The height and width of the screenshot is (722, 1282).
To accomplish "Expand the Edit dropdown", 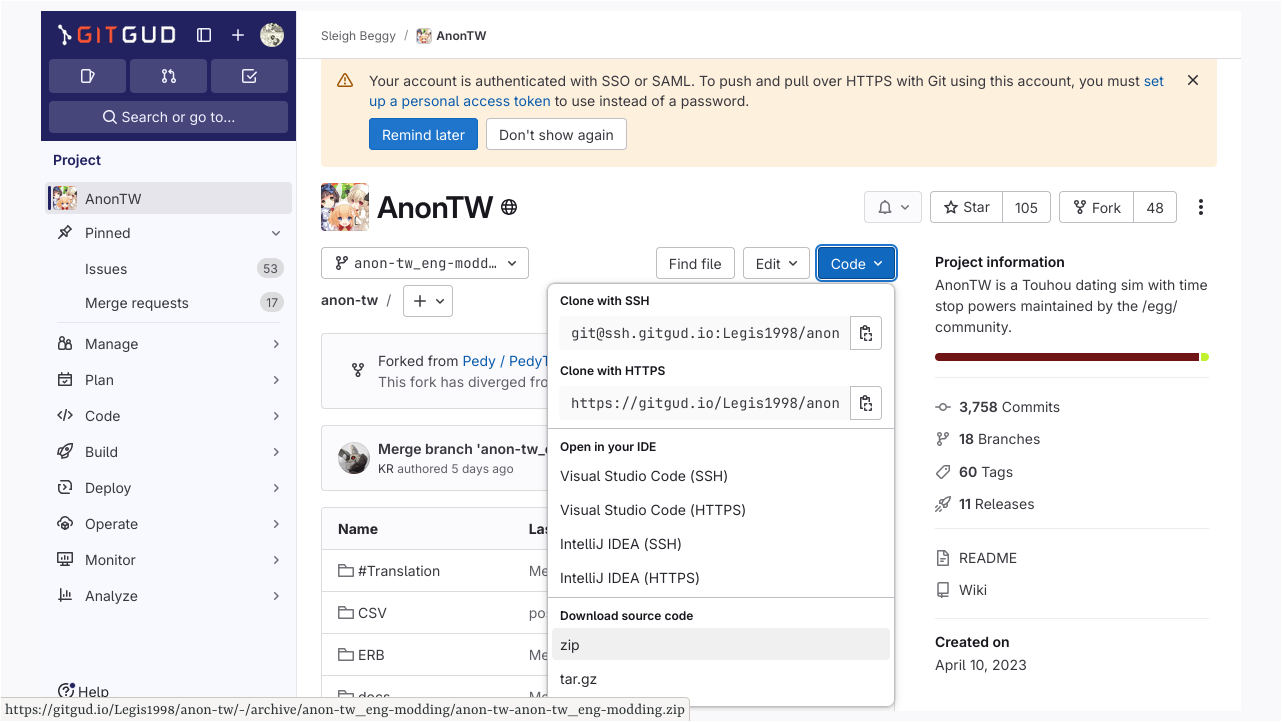I will [x=776, y=264].
